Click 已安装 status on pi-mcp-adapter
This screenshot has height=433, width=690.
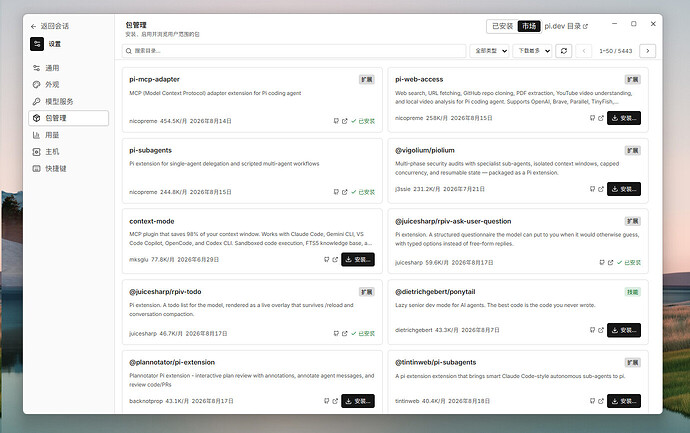pos(363,121)
